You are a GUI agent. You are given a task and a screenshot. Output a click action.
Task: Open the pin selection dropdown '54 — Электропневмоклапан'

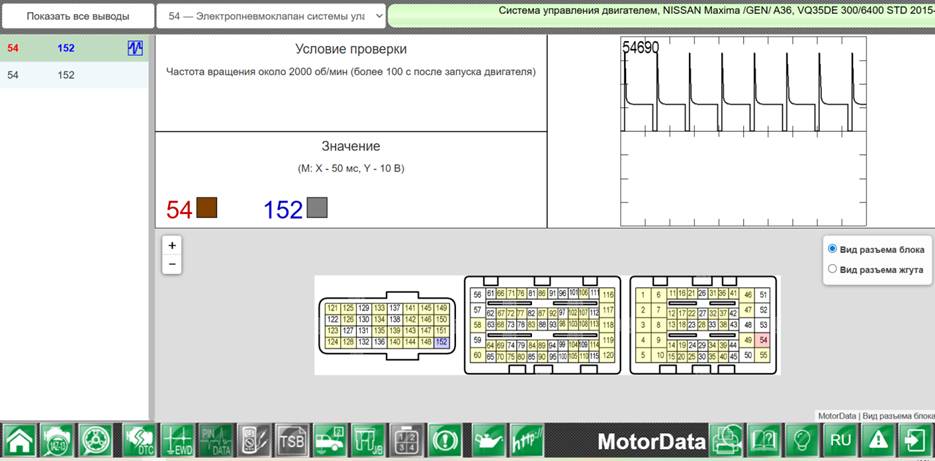click(271, 17)
